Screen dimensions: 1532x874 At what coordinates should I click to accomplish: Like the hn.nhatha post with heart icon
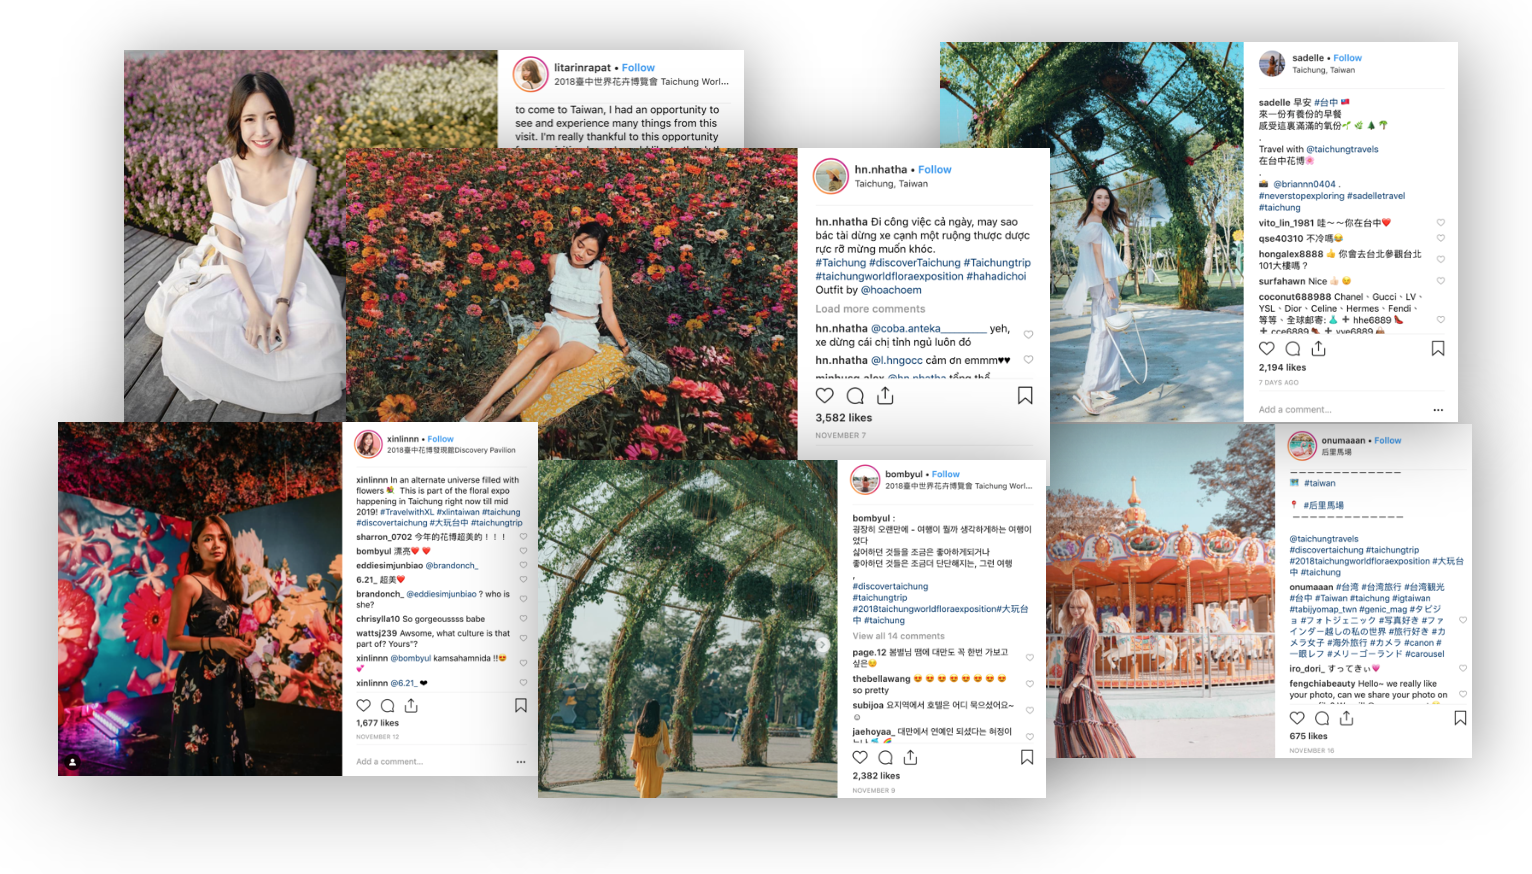(x=825, y=396)
